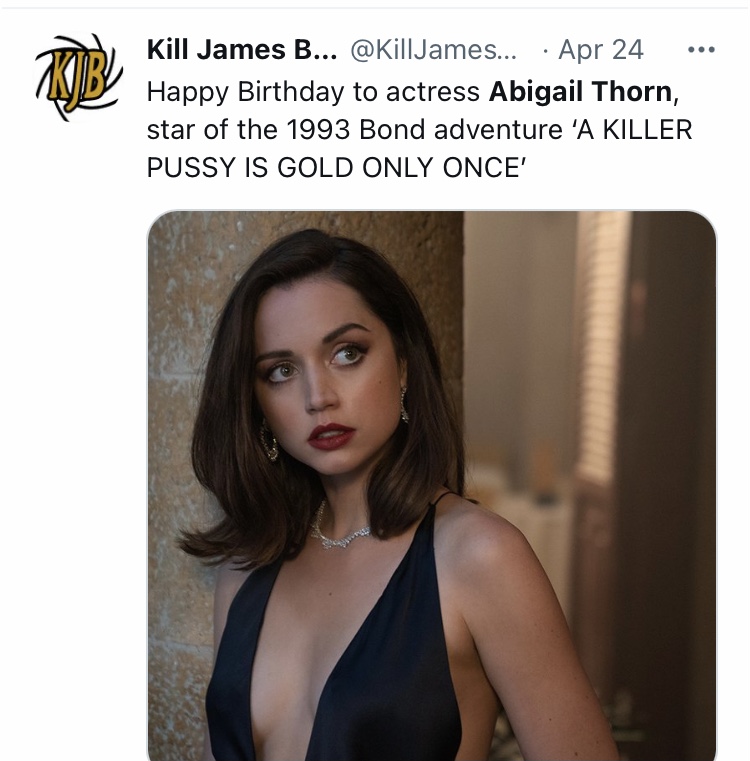Open the attached photo in the tweet
Viewport: 750px width, 761px height.
pyautogui.click(x=432, y=485)
